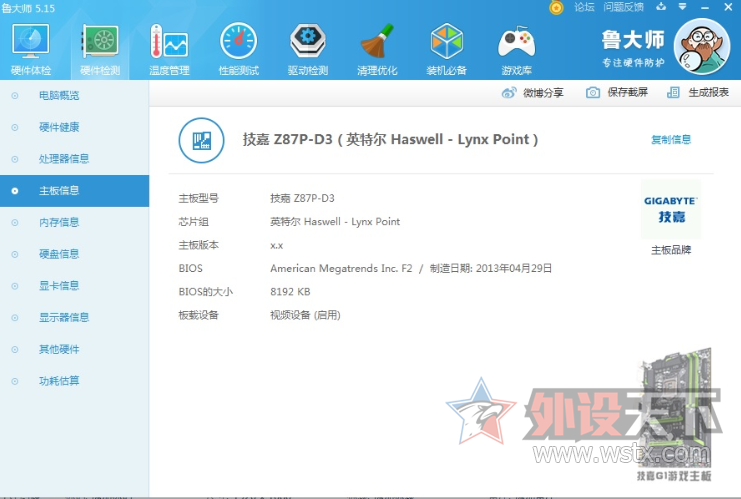Viewport: 741px width, 499px height.
Task: Click the motherboard circle icon
Action: (x=201, y=140)
